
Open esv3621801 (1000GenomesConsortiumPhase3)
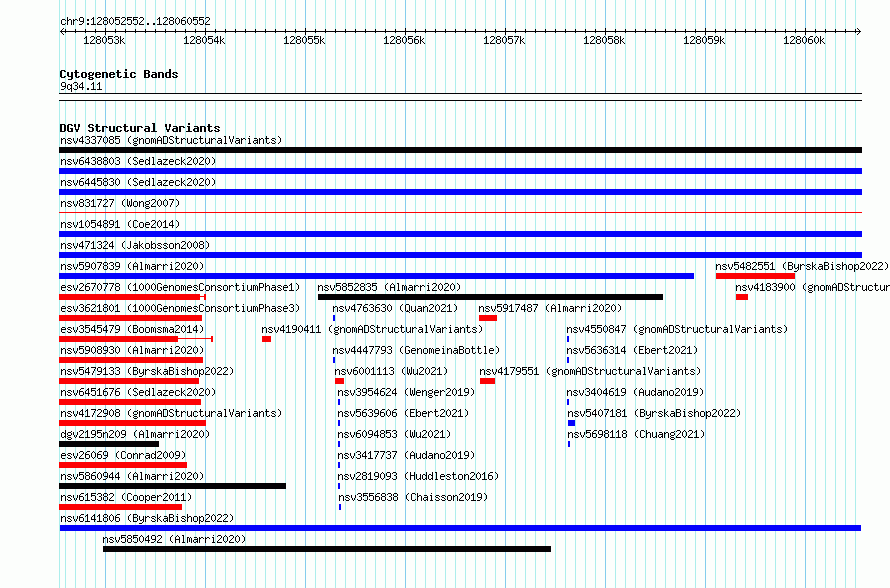[180, 308]
